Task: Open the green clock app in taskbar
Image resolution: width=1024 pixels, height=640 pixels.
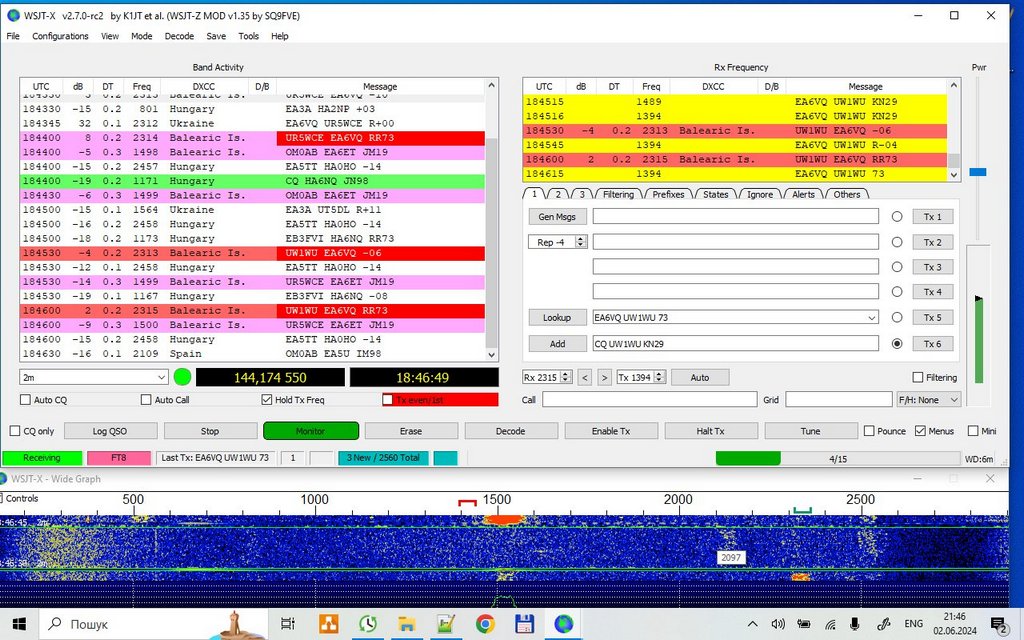Action: pyautogui.click(x=368, y=624)
